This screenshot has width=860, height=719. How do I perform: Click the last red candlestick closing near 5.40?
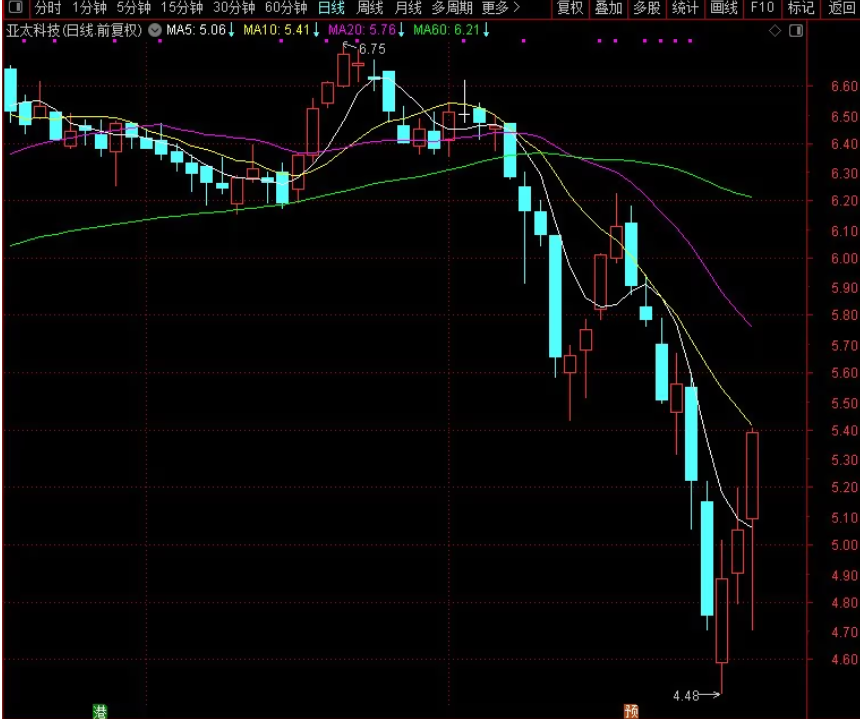click(x=752, y=475)
